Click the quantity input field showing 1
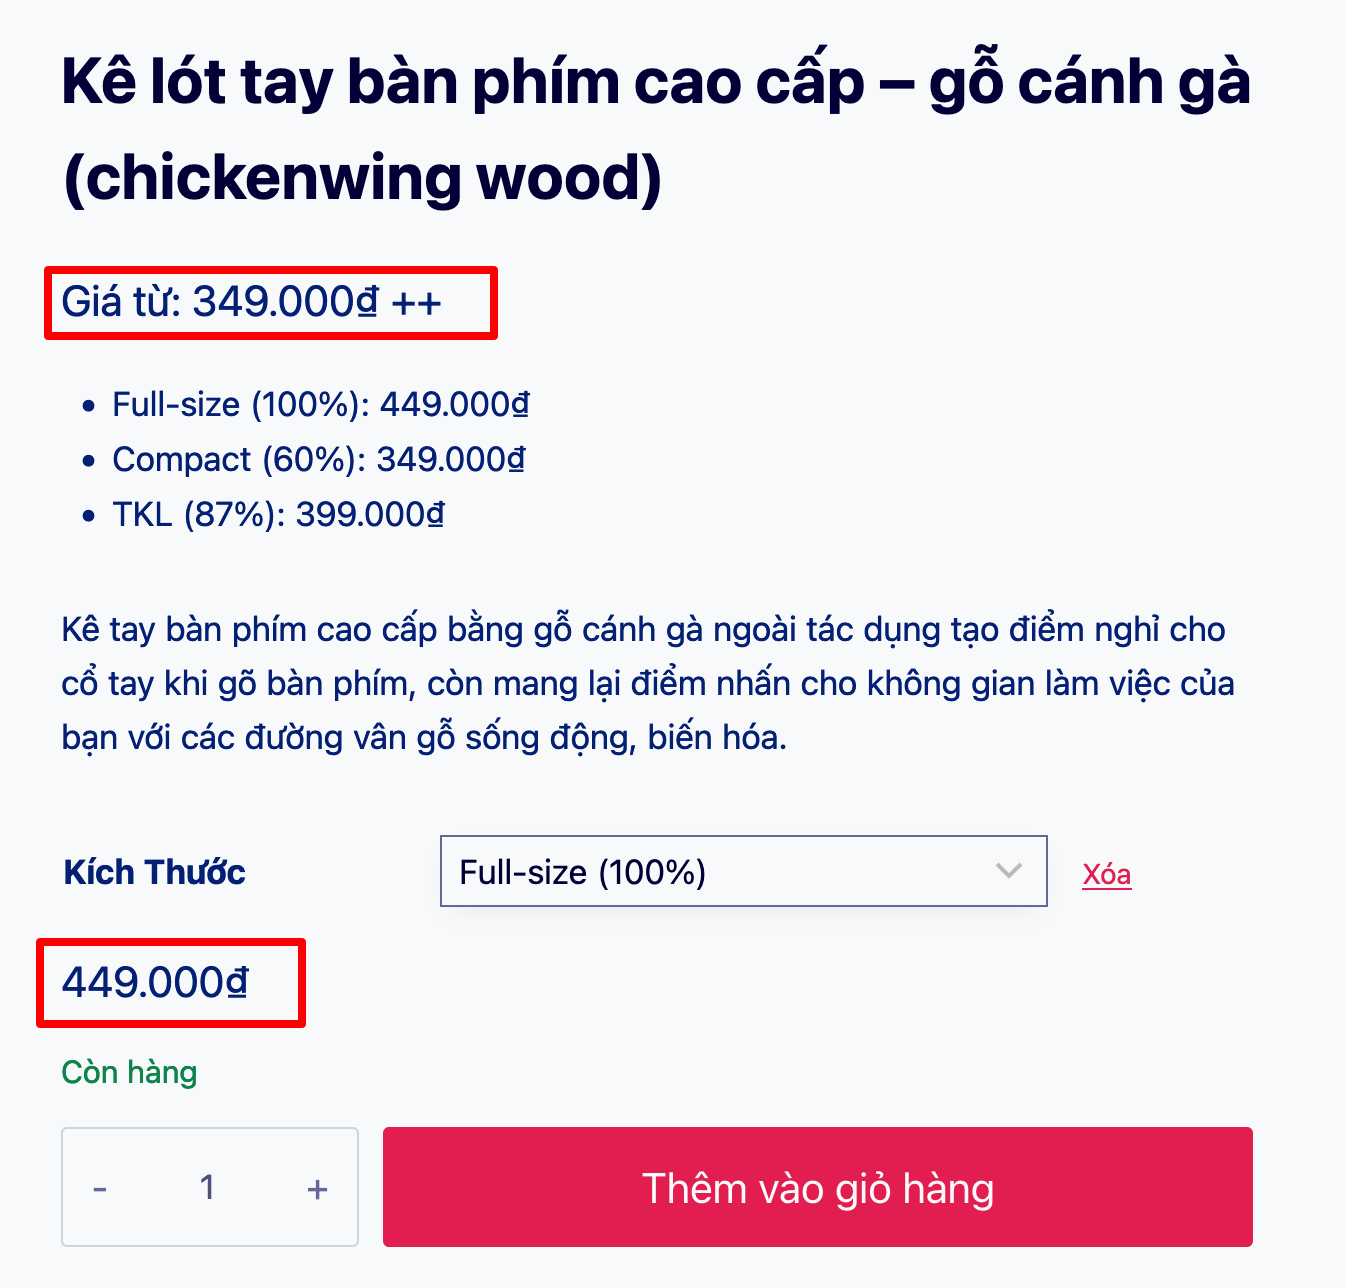This screenshot has width=1346, height=1288. [x=207, y=1187]
